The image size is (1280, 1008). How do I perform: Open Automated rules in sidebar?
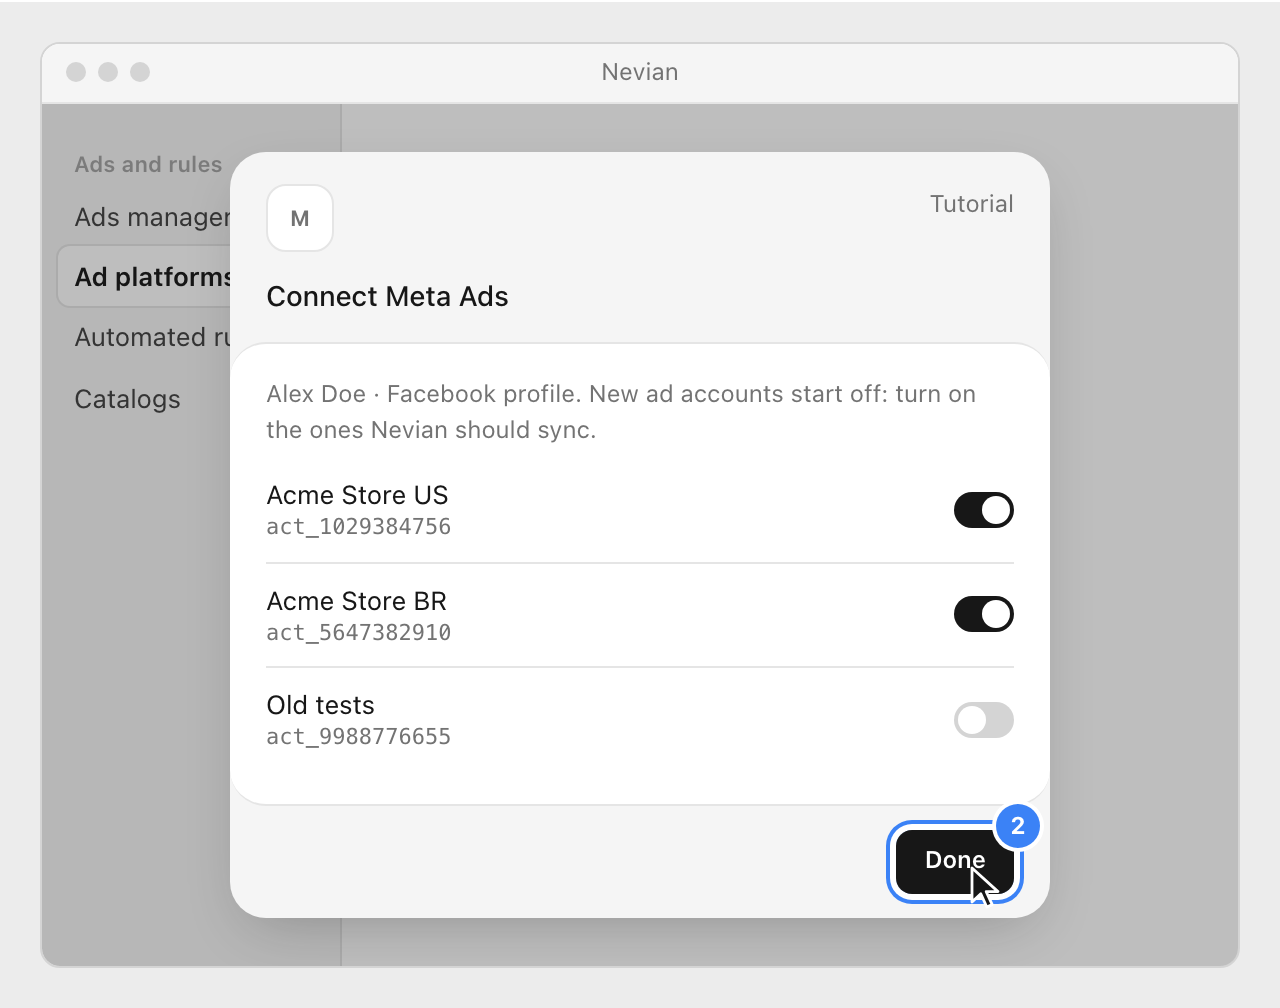[x=152, y=337]
